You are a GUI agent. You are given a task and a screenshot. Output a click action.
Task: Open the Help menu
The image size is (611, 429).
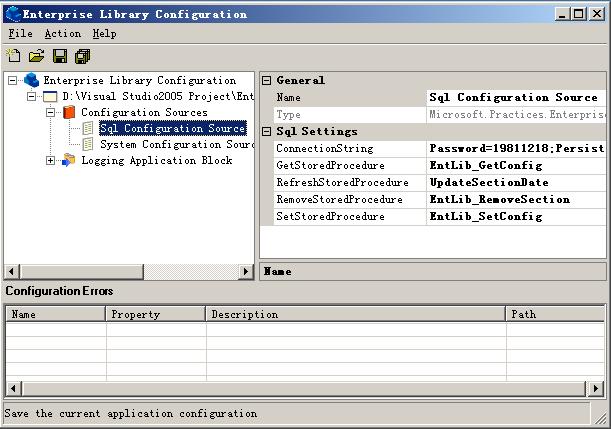[x=104, y=34]
